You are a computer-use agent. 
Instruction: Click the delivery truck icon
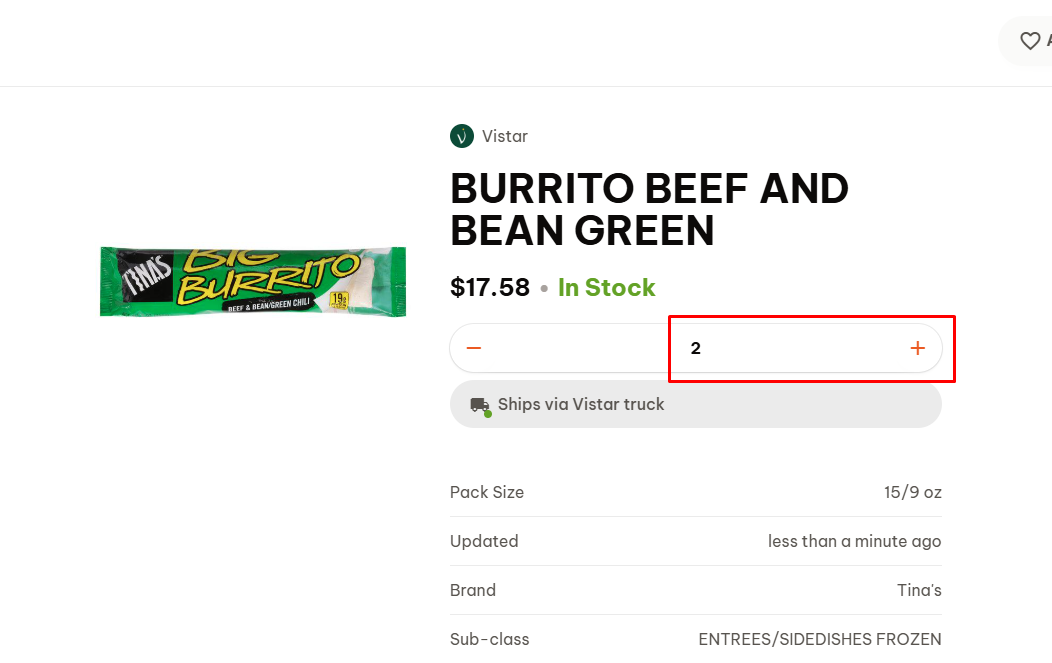pos(480,405)
